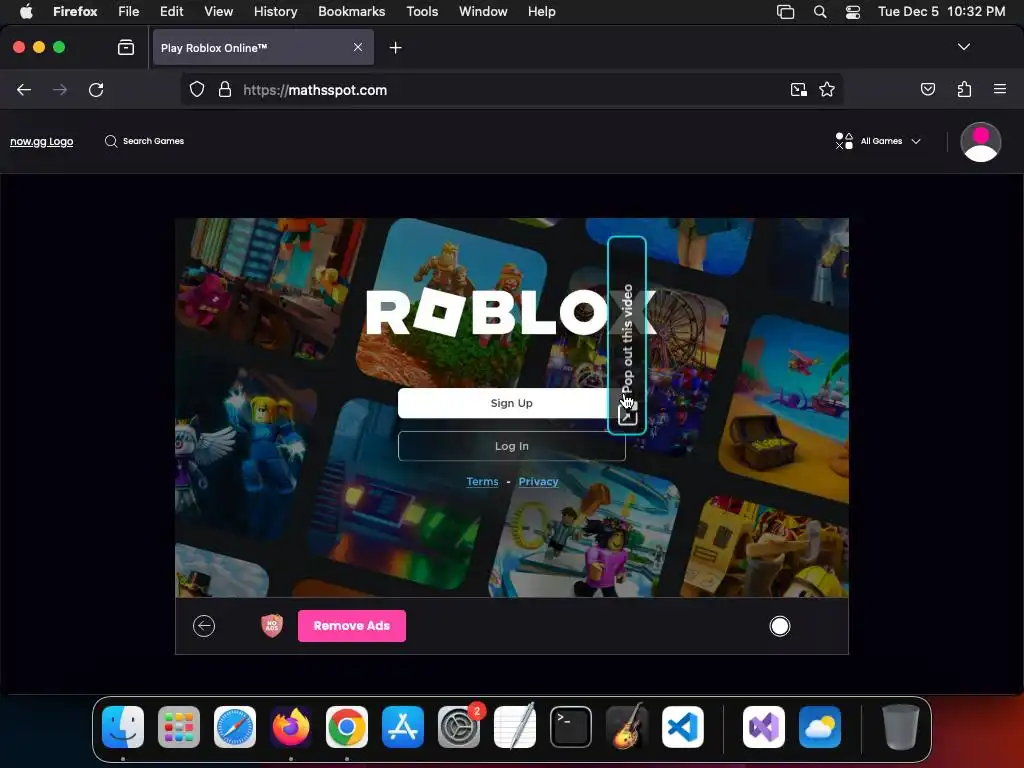Click the Remove Ads button

point(351,626)
